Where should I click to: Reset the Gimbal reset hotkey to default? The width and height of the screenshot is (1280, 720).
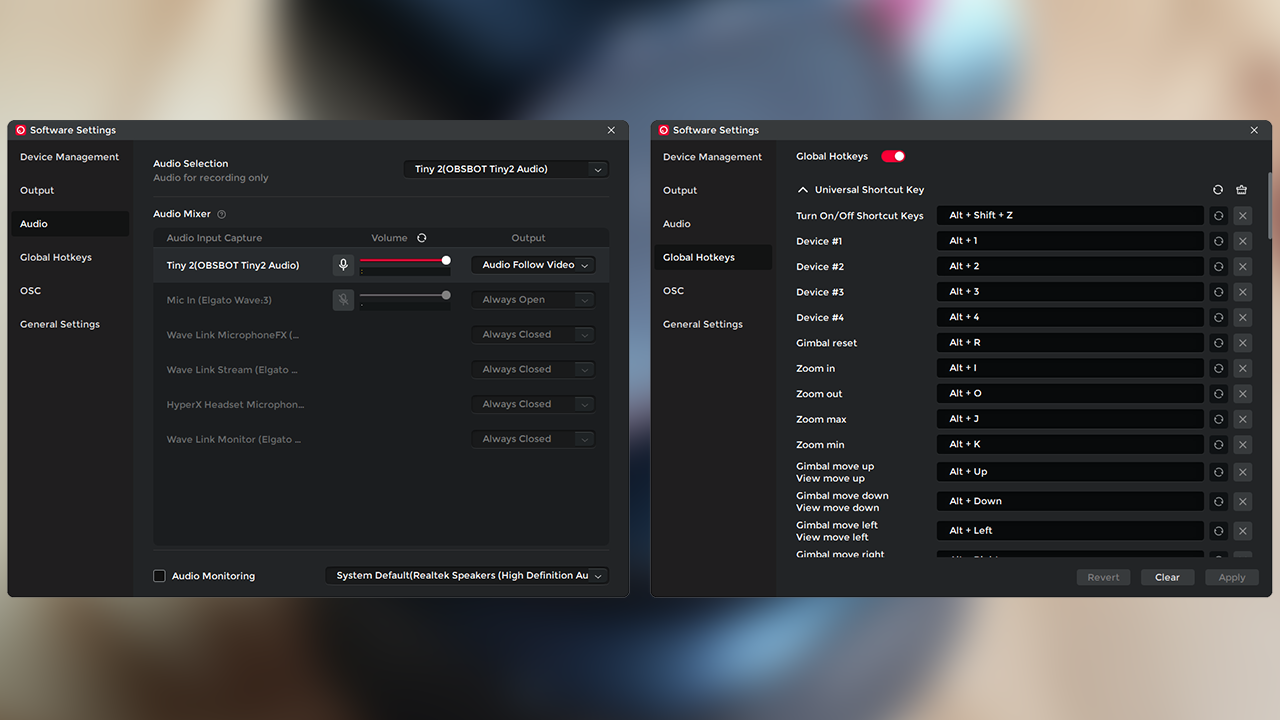click(1218, 343)
